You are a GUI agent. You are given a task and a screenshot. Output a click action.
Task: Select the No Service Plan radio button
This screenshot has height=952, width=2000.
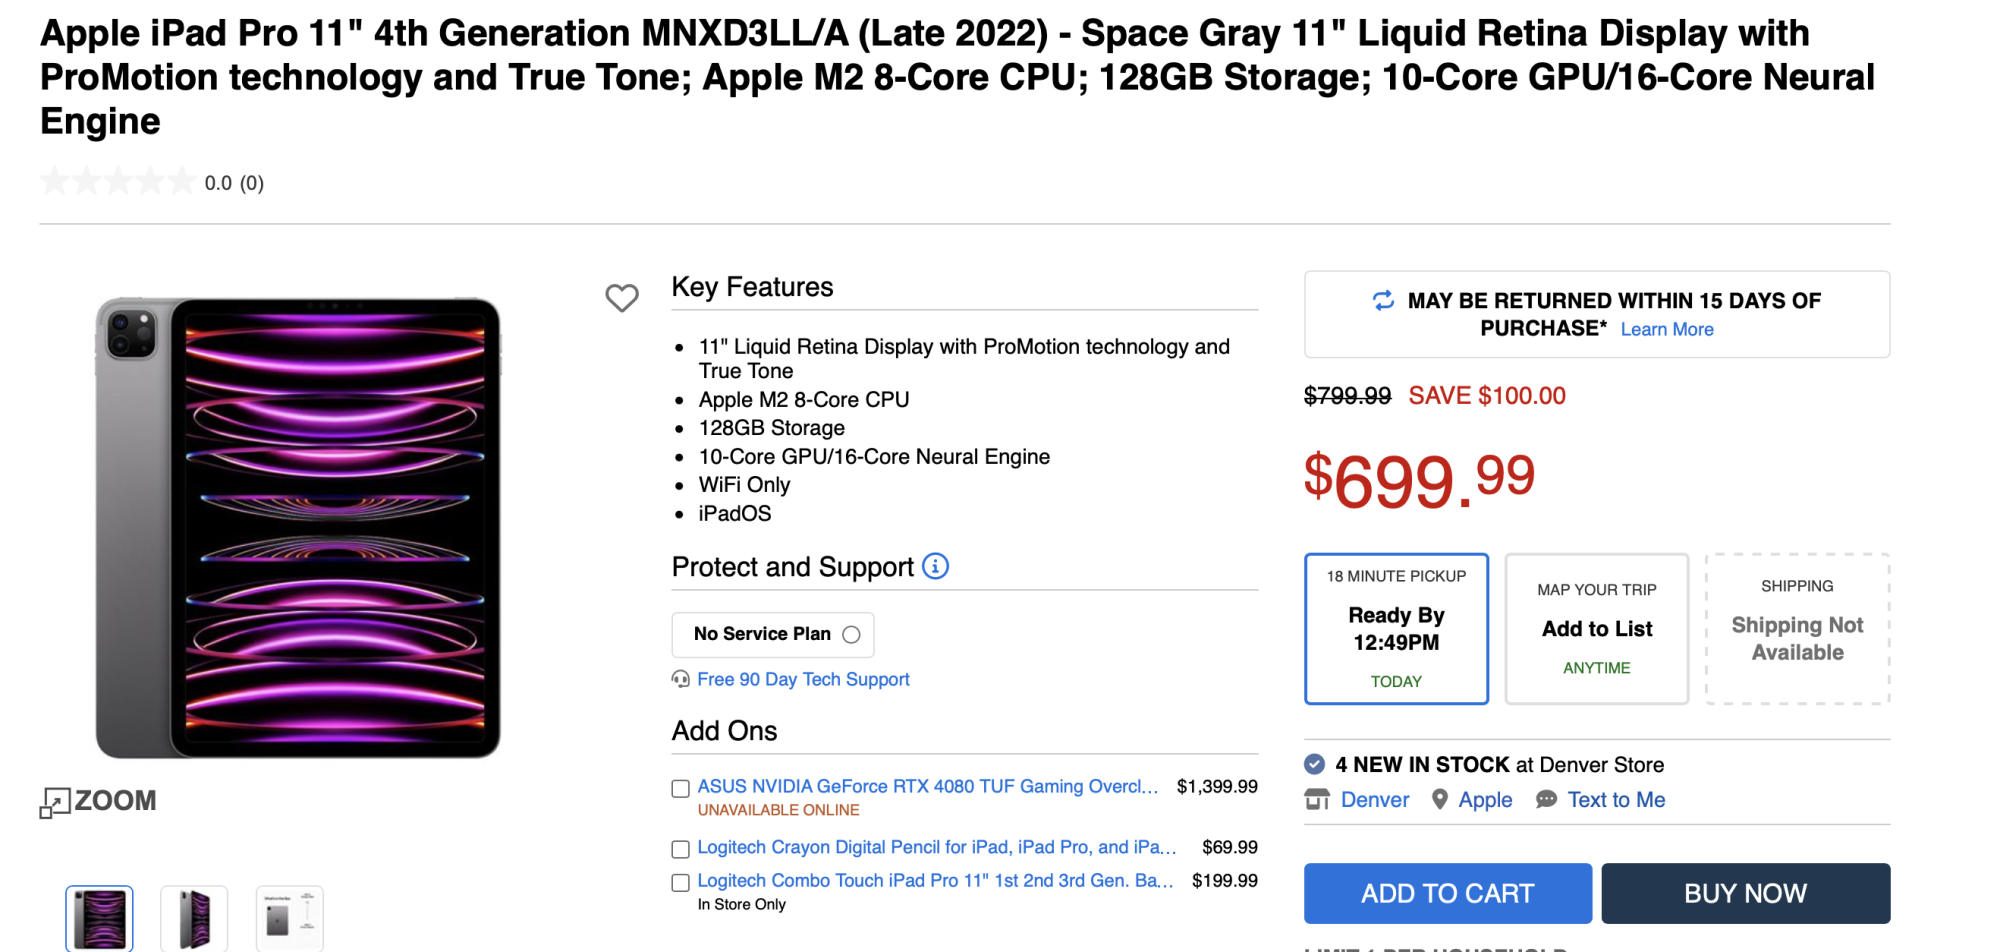851,635
